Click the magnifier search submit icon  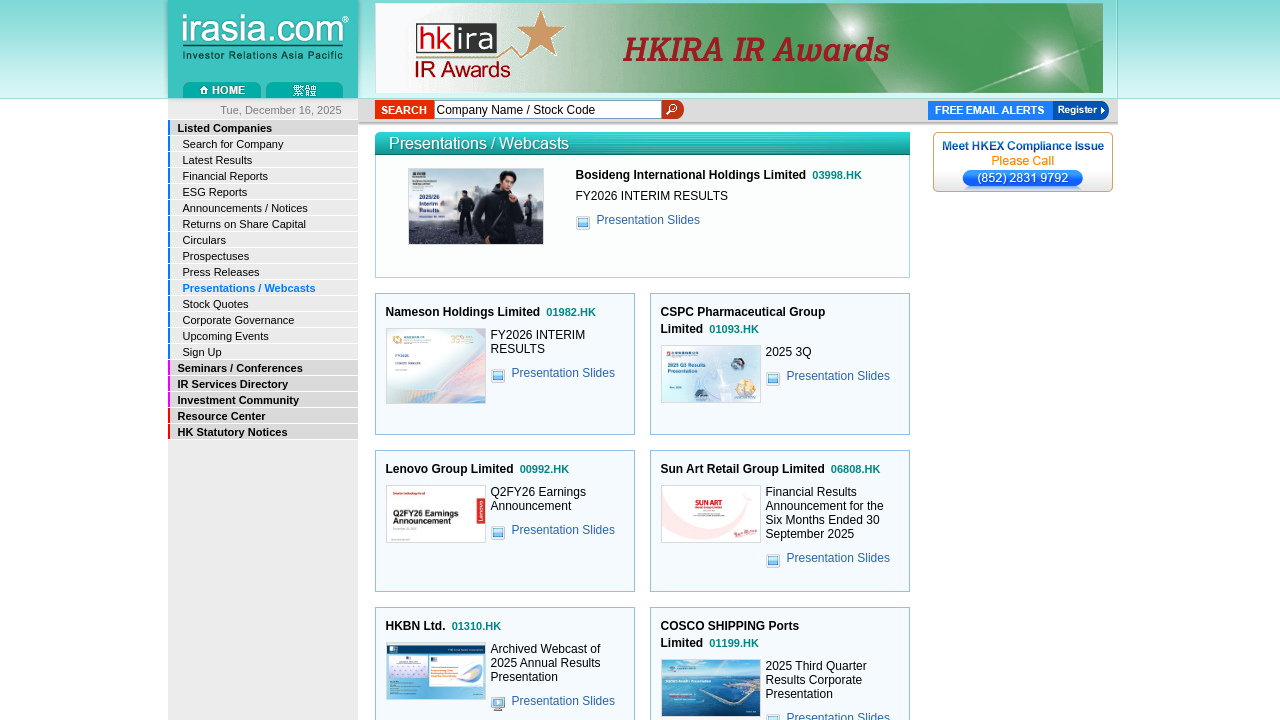click(673, 110)
